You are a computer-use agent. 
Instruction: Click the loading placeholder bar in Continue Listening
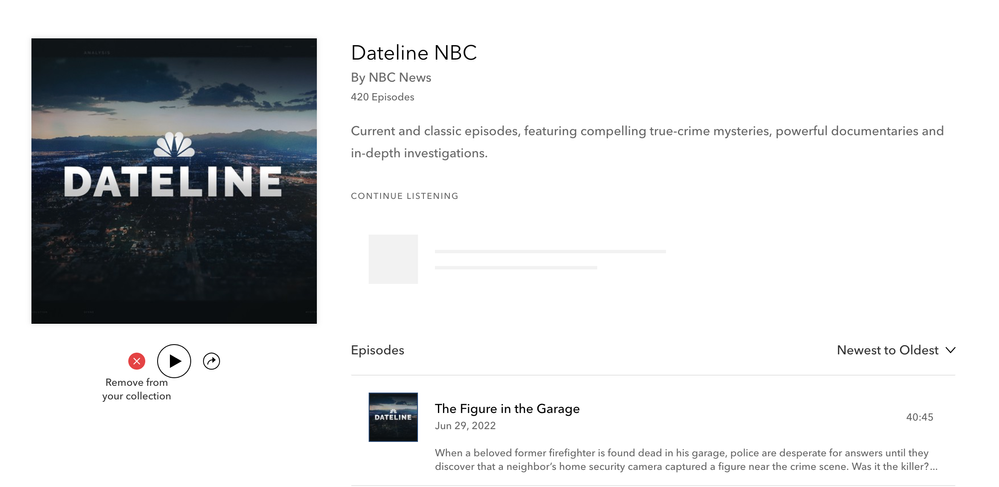click(x=549, y=252)
